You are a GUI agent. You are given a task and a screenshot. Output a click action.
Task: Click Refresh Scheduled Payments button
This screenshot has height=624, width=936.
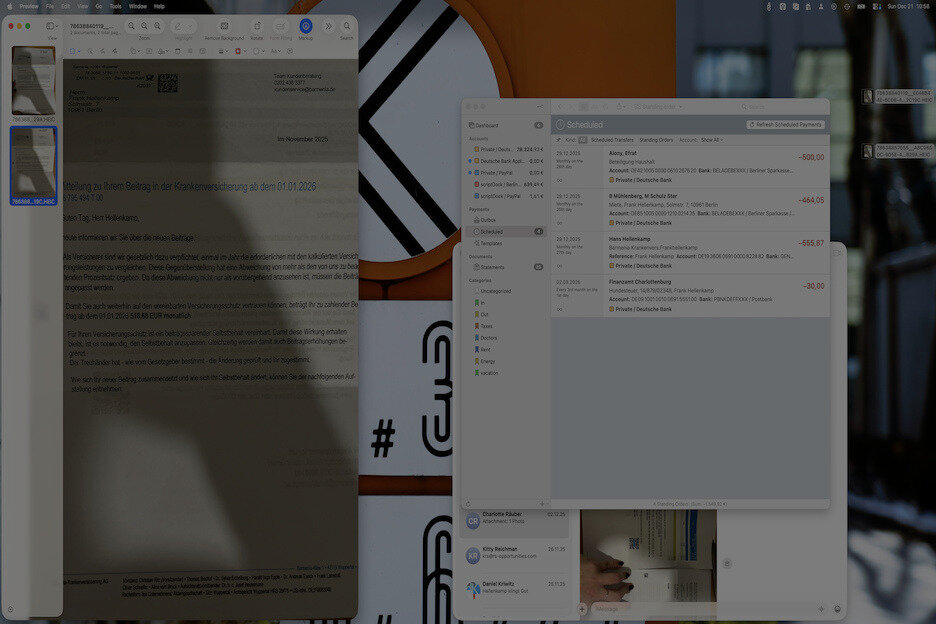coord(785,124)
